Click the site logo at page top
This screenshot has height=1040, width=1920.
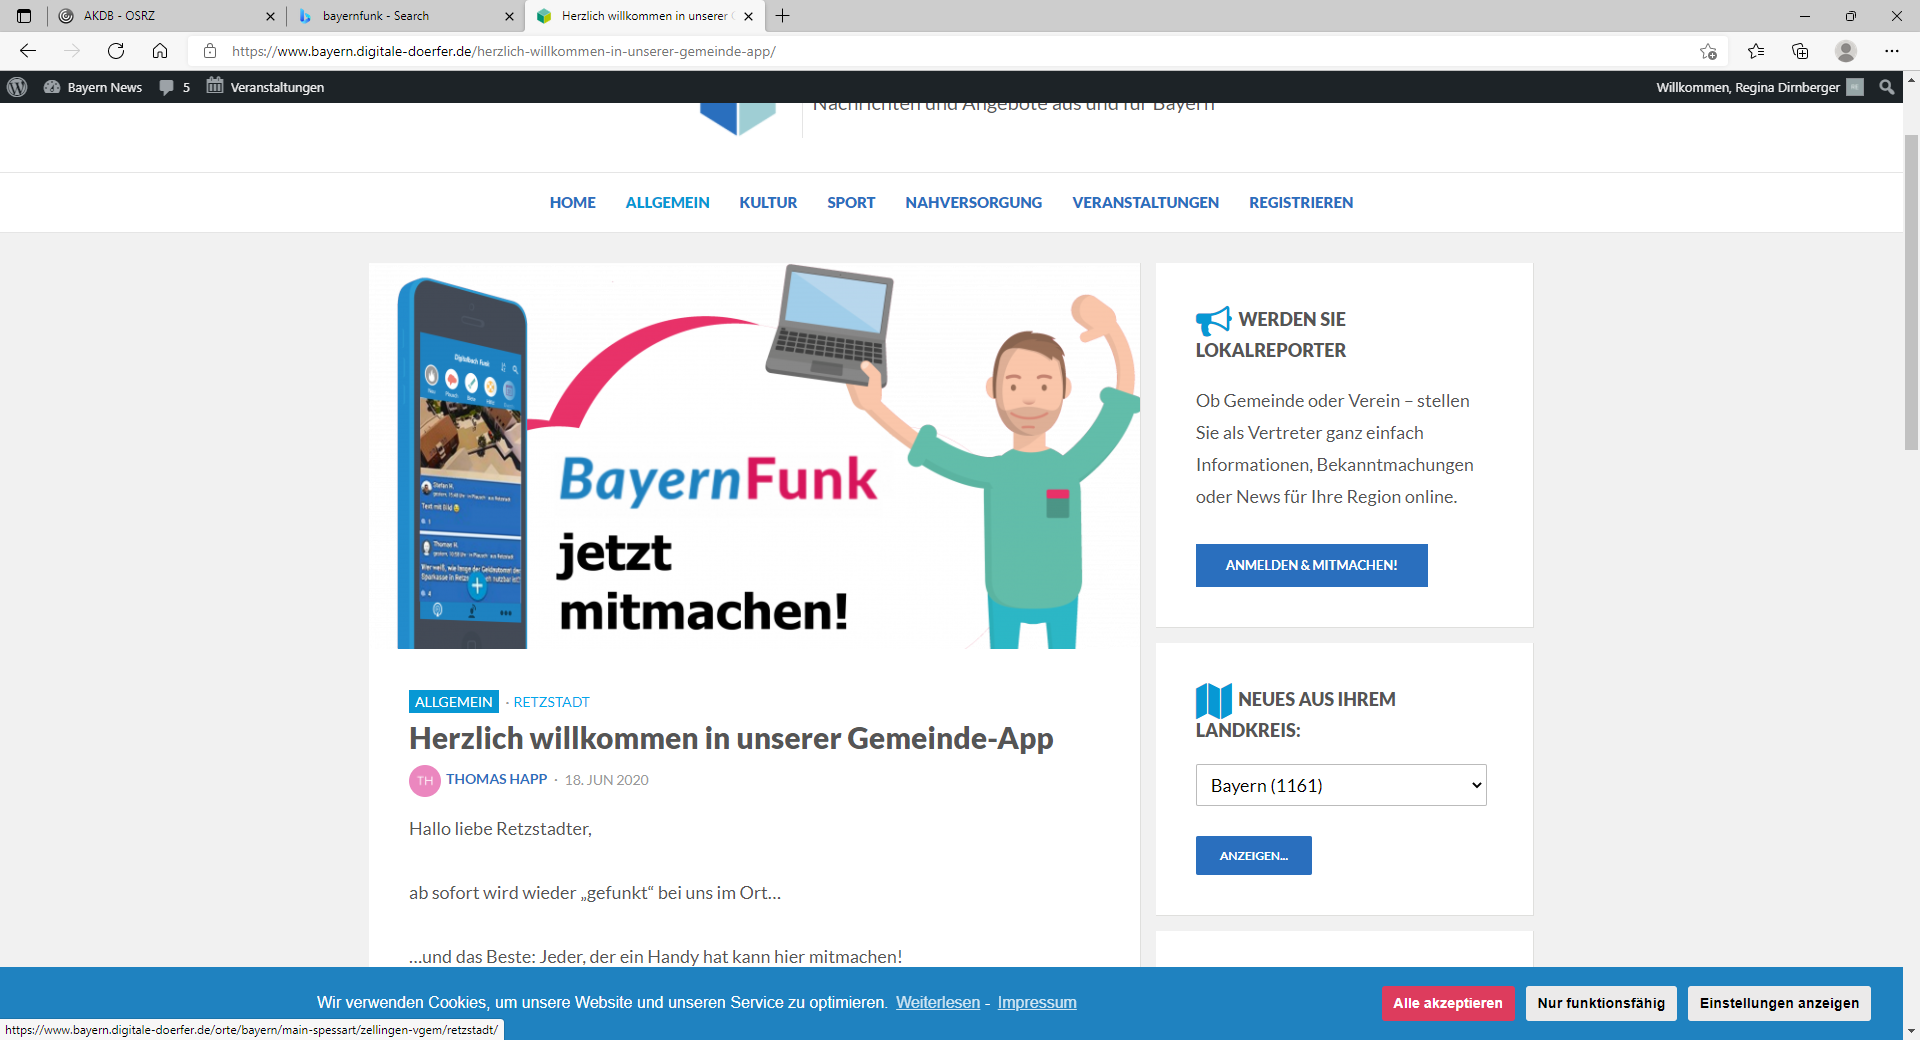click(x=738, y=118)
